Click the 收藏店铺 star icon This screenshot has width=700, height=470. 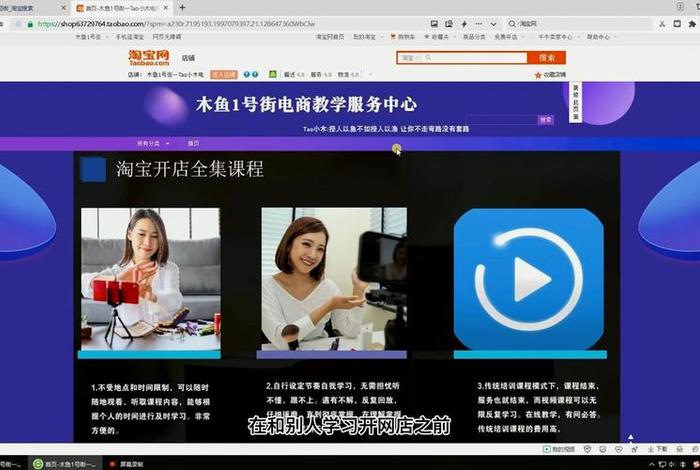click(538, 74)
